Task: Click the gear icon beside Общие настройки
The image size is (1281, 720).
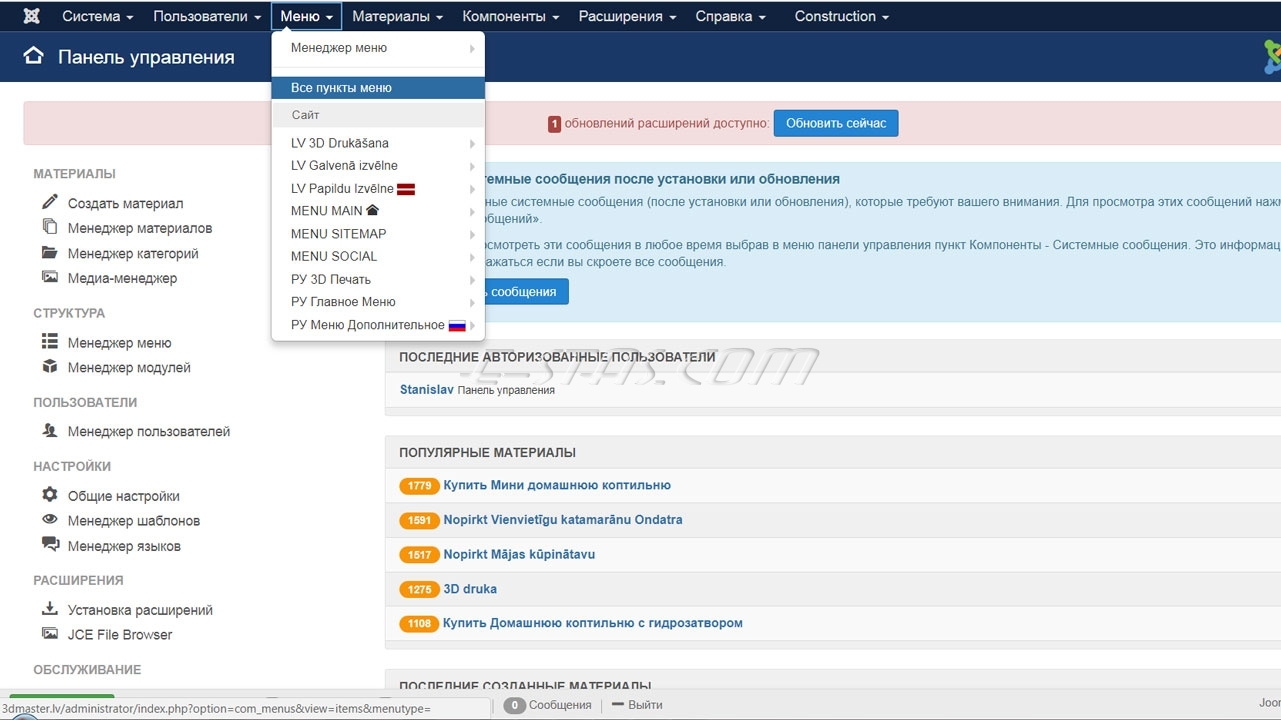Action: [x=50, y=494]
